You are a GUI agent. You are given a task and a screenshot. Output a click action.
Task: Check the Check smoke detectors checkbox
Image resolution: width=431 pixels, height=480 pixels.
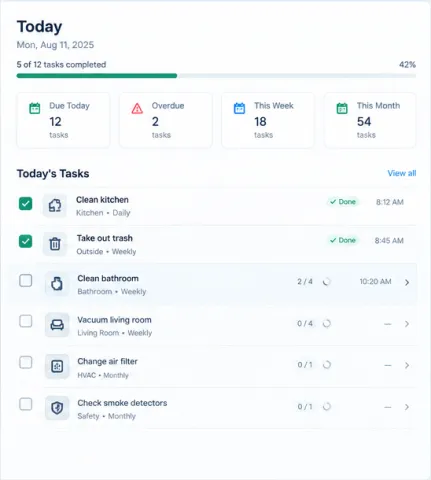(26, 404)
